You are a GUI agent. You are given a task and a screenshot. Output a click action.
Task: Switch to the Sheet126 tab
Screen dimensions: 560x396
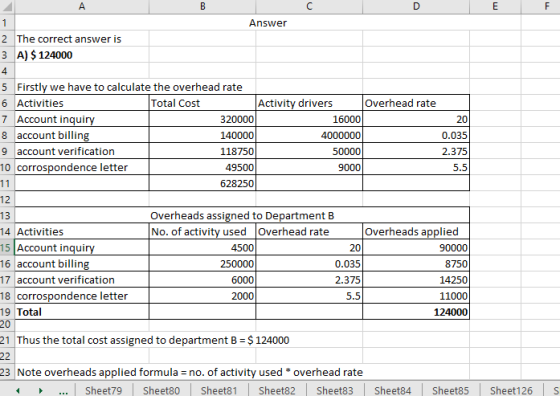click(x=511, y=391)
